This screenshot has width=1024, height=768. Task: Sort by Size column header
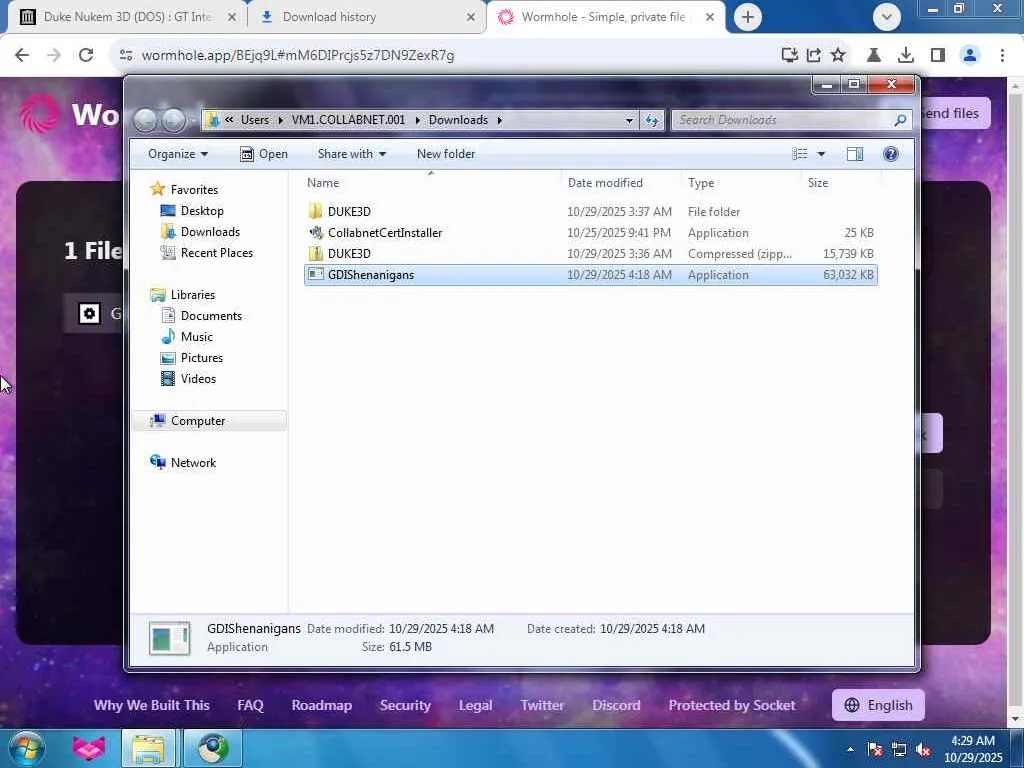coord(840,183)
